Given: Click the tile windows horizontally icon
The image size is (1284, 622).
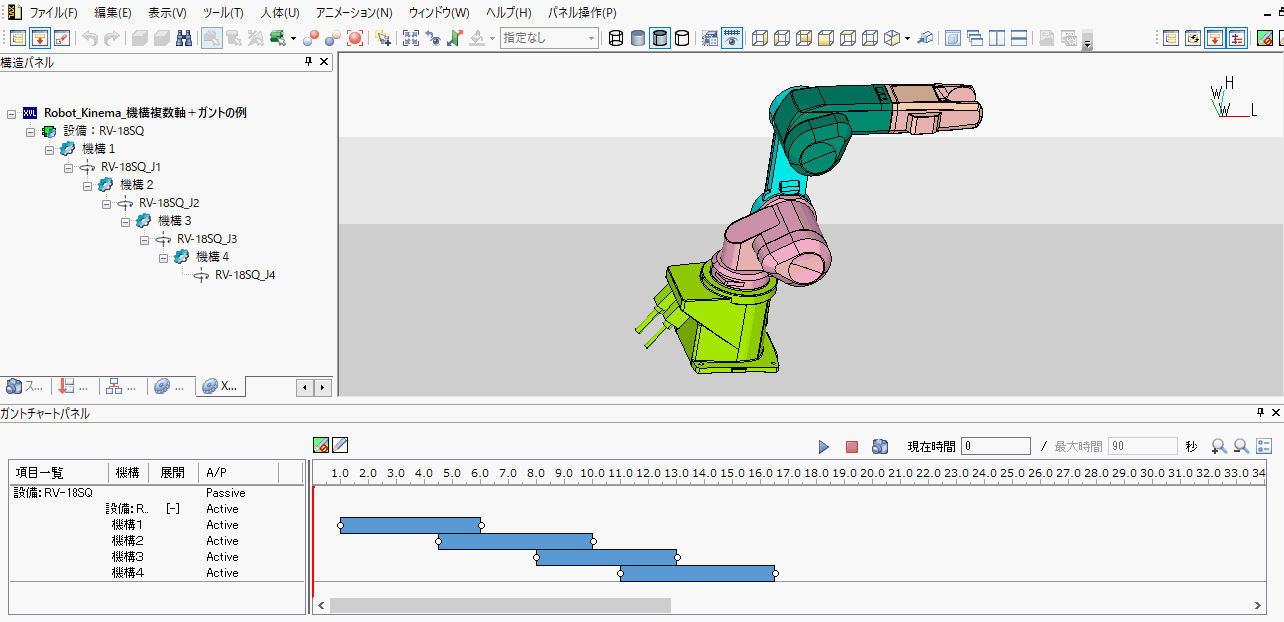Looking at the screenshot, I should (1019, 38).
